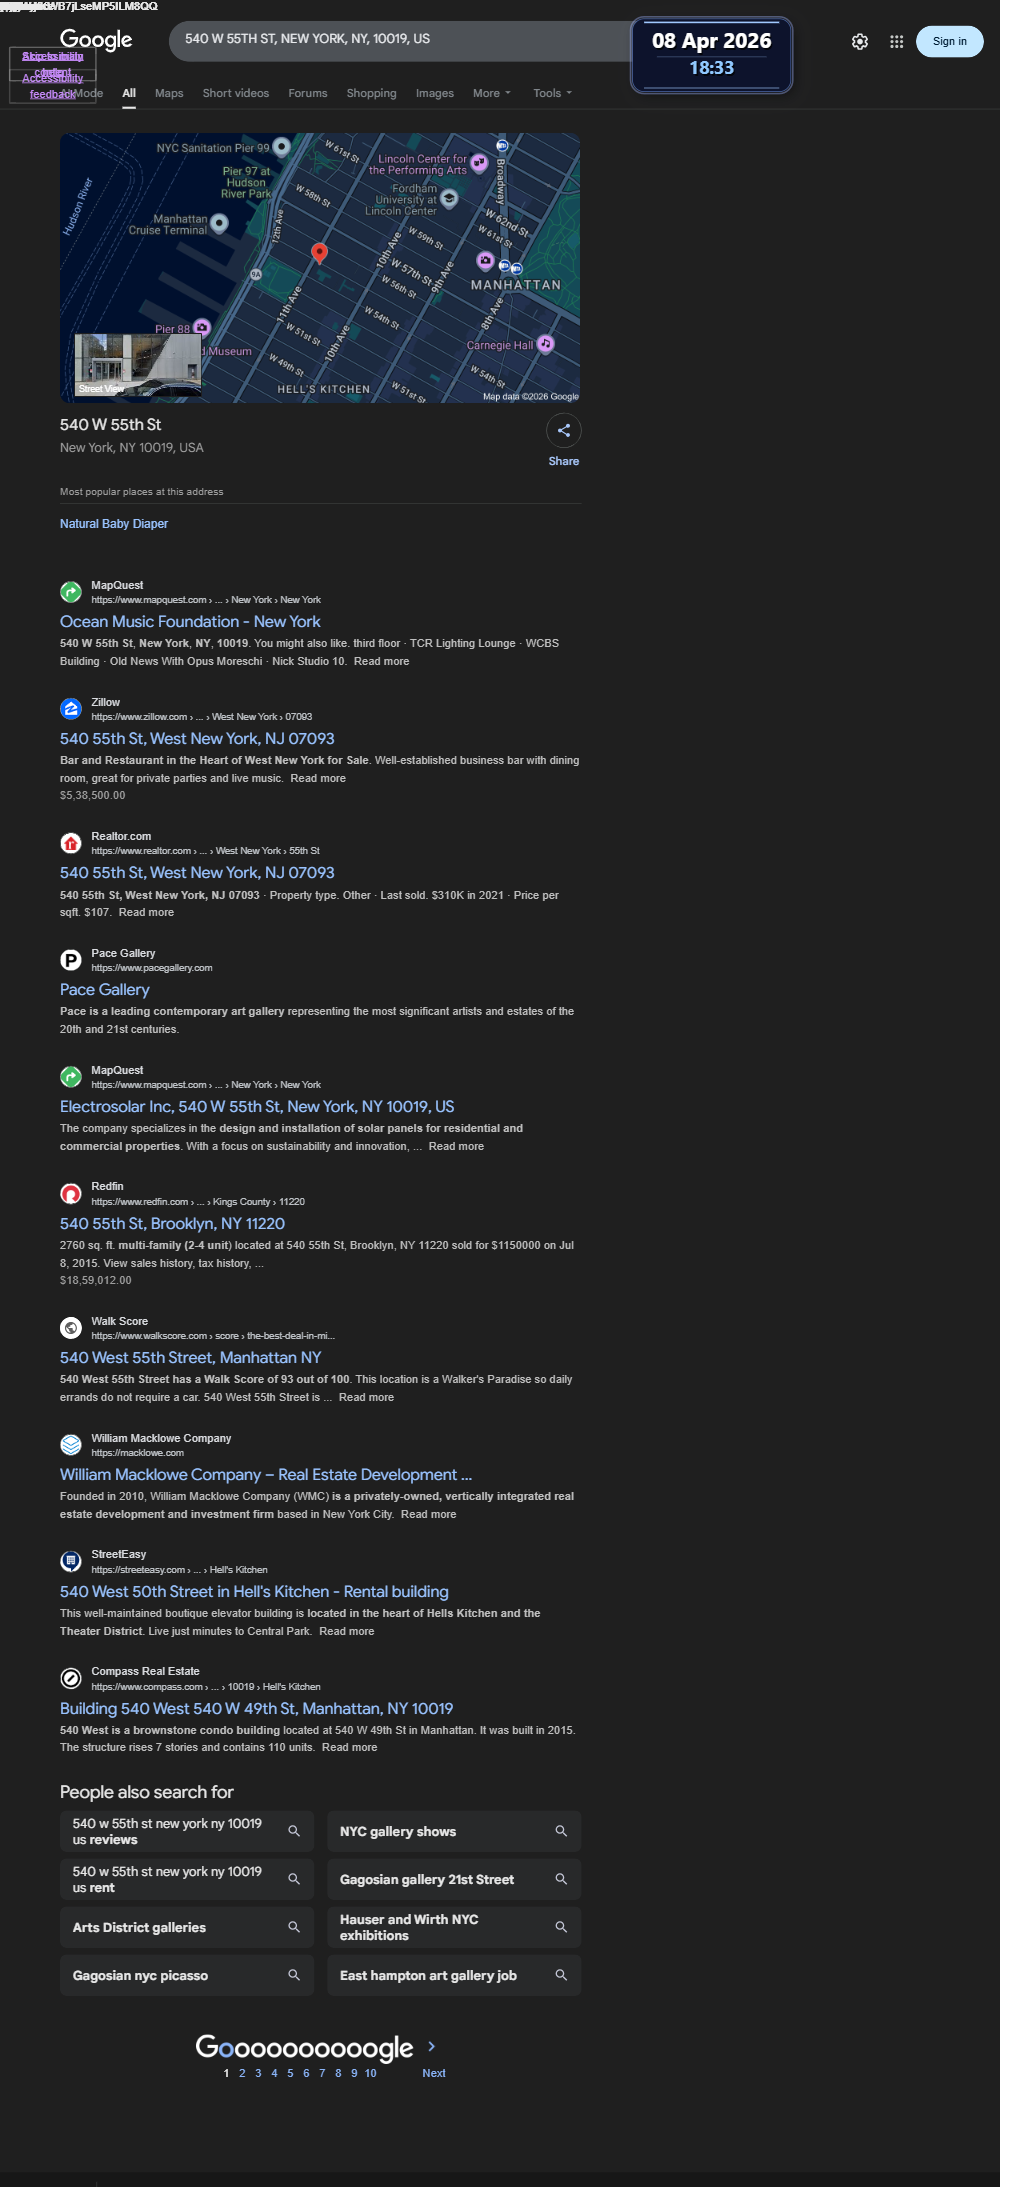Click the red location pin on map
Screen dimensions: 1012x2187
click(x=320, y=253)
